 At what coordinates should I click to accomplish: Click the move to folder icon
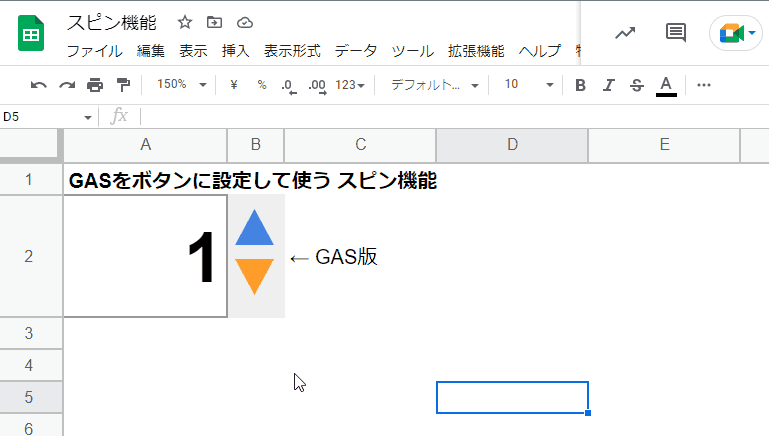click(x=214, y=22)
